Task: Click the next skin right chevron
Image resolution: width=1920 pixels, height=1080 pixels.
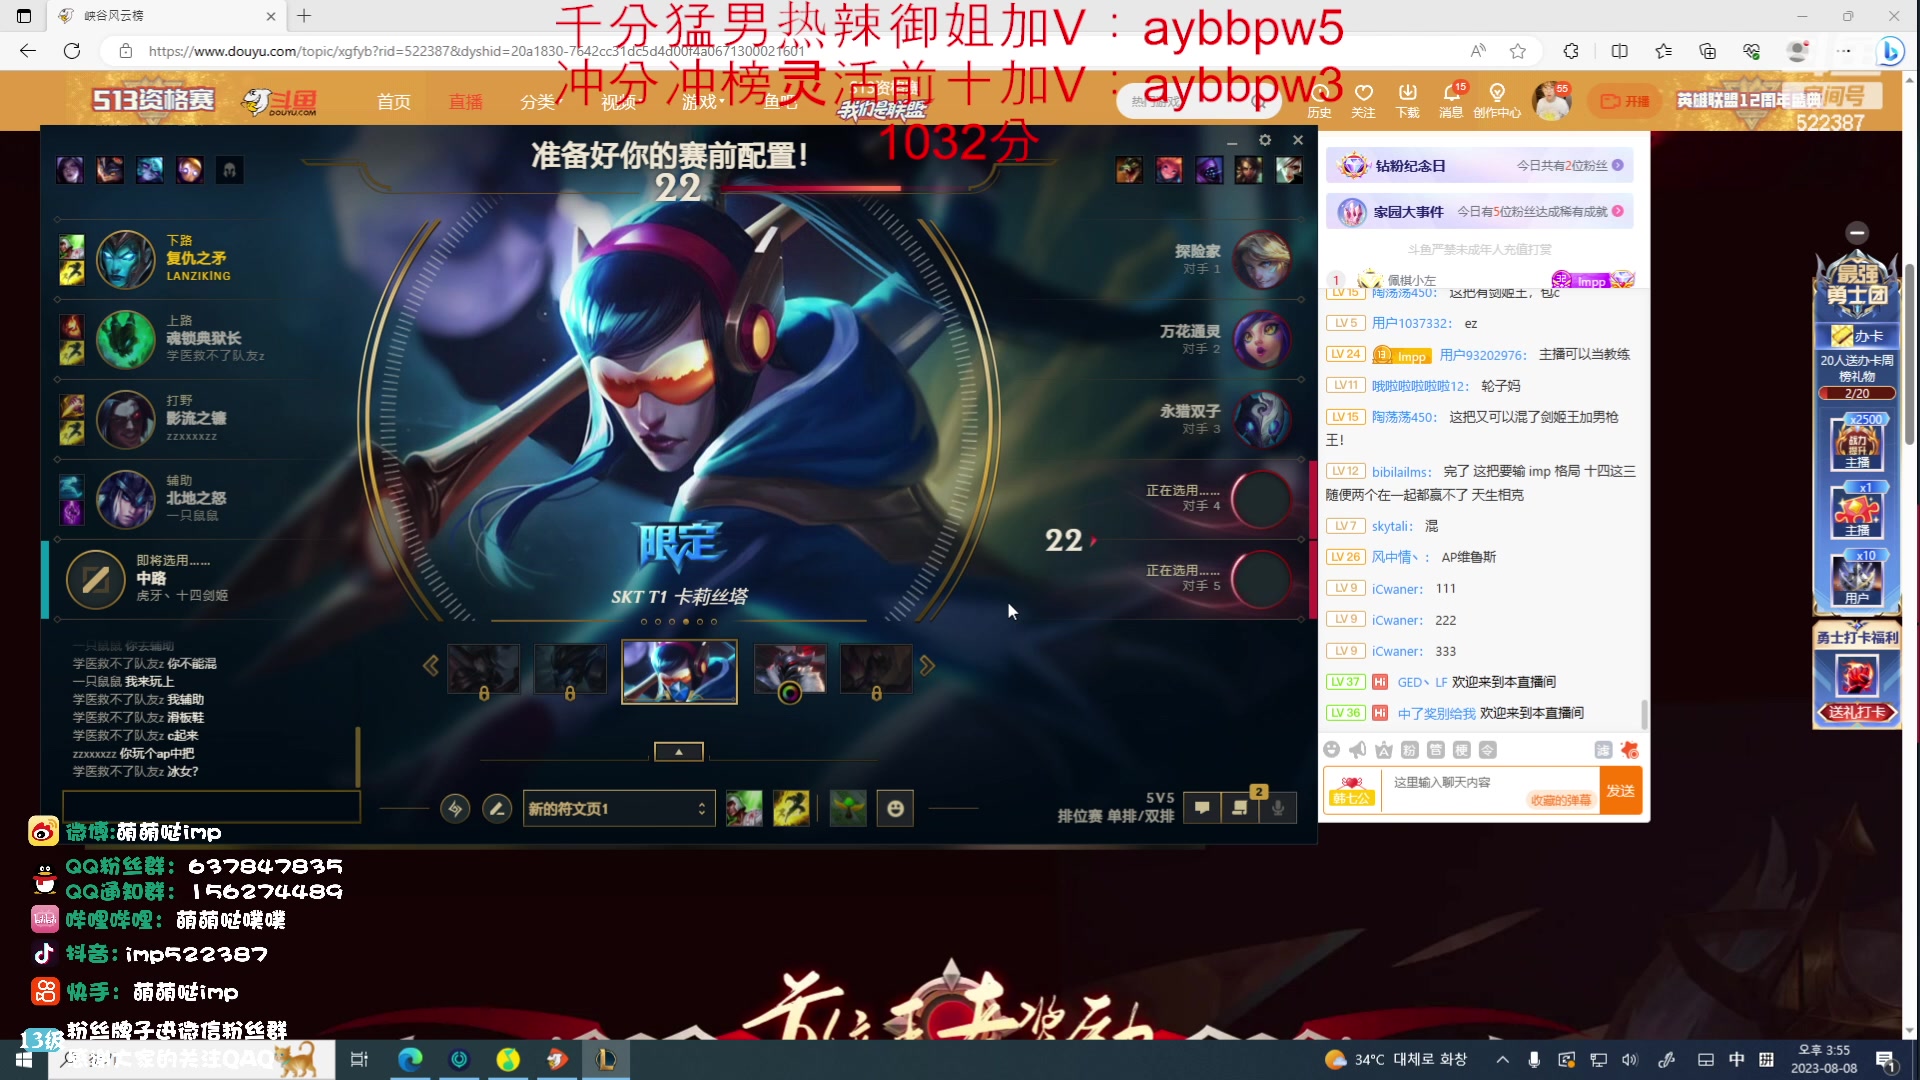Action: coord(927,666)
